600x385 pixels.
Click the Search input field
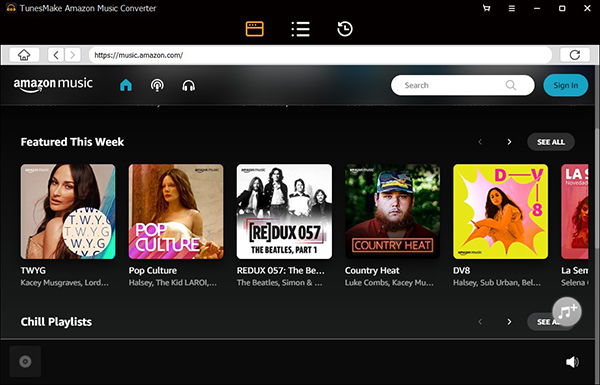coord(462,85)
